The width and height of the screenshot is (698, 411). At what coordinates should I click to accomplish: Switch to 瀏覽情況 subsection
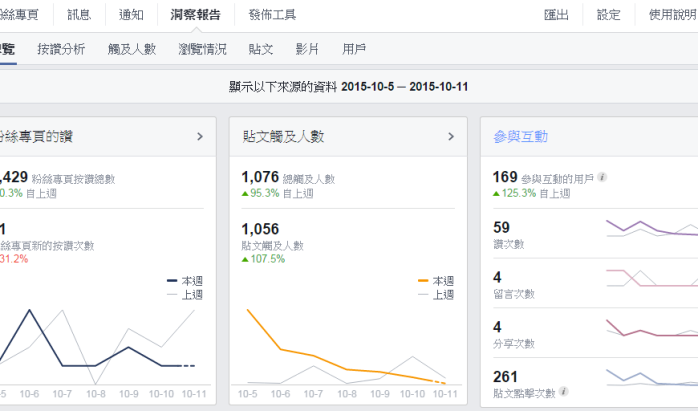[x=202, y=48]
